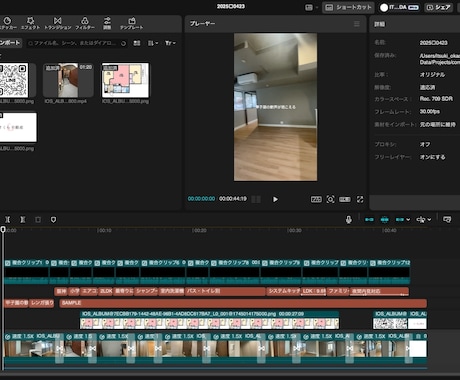This screenshot has width=460, height=380.
Task: Click the オリジナル aspect ratio value
Action: (x=432, y=75)
